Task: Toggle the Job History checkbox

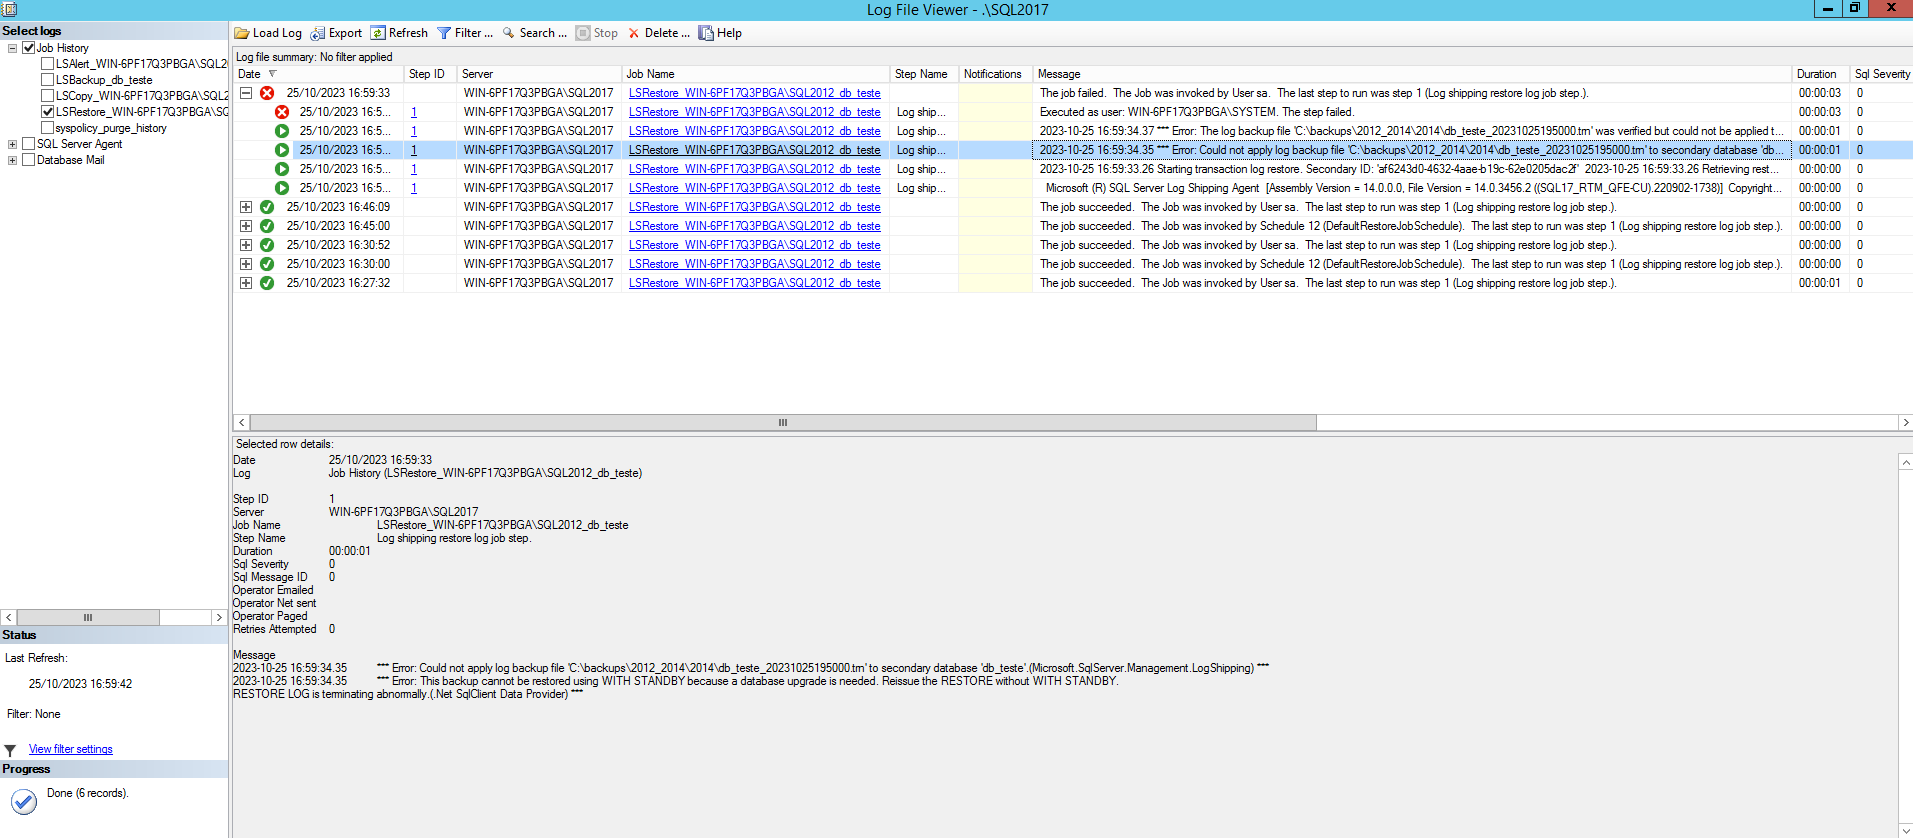Action: coord(29,48)
